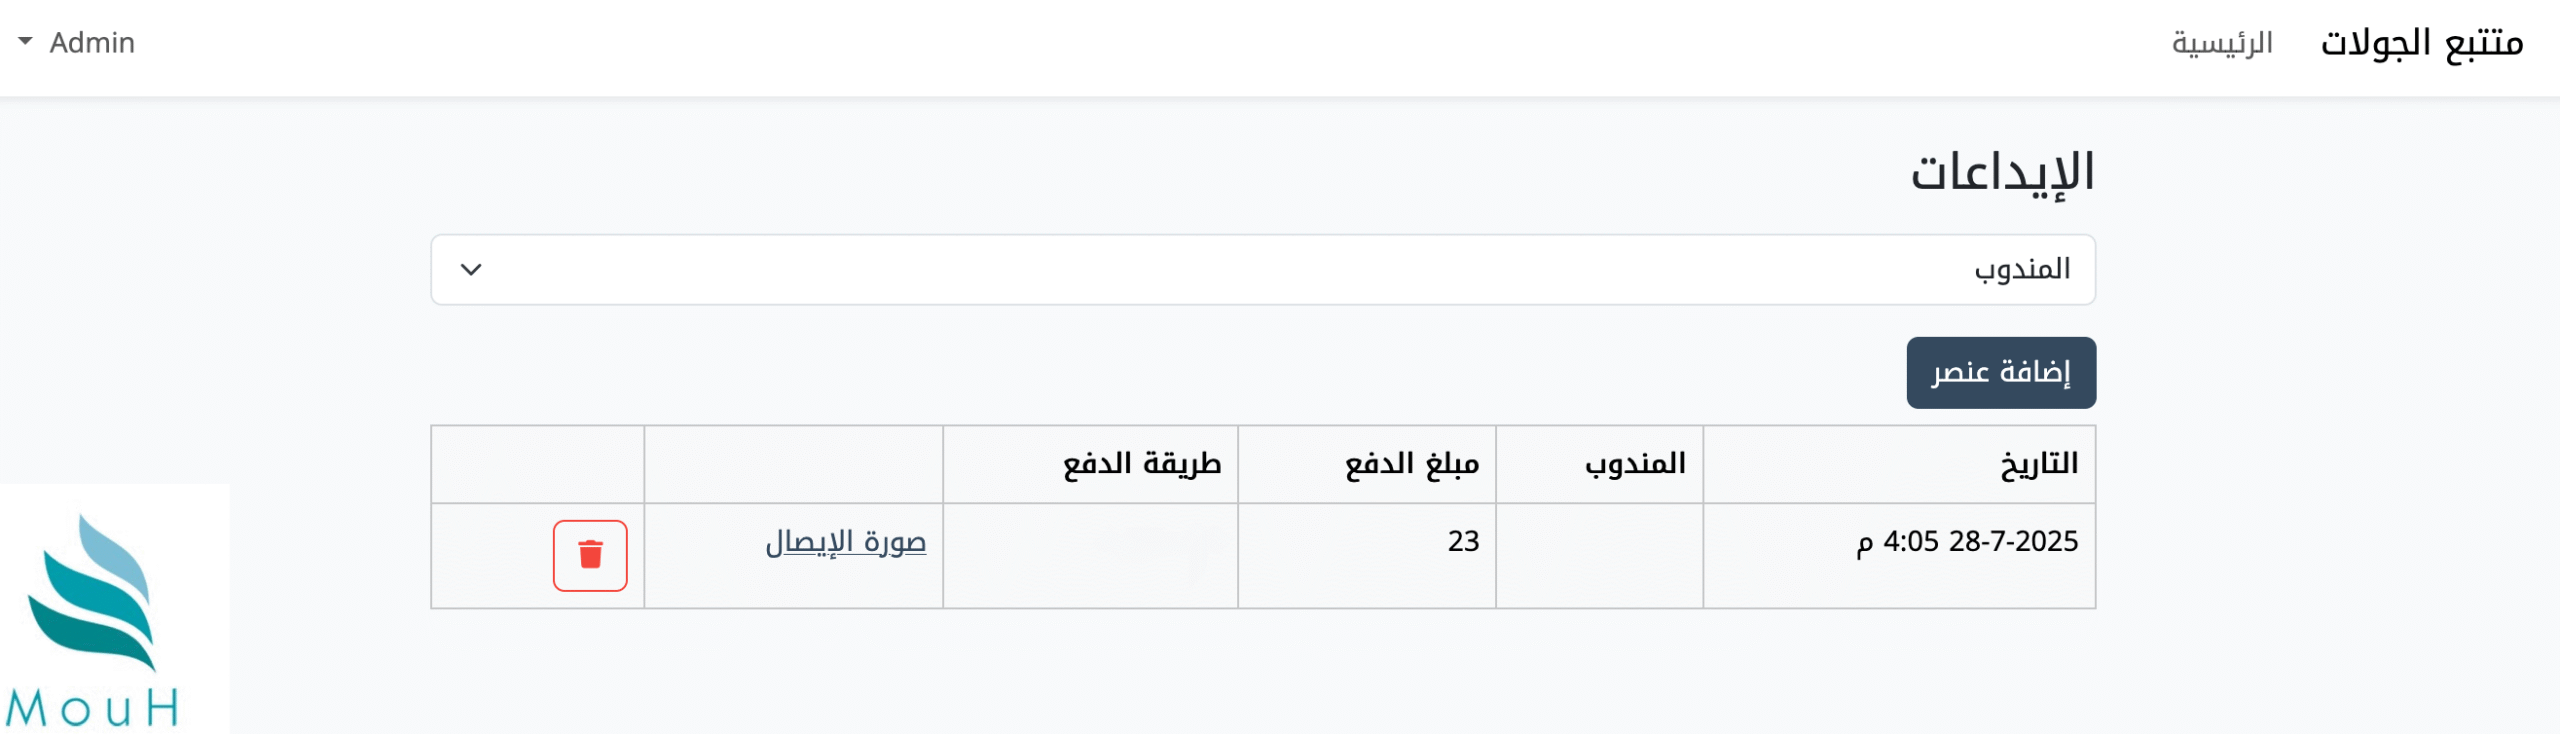
Task: Click the متتبع الجولات brand title
Action: (x=2421, y=43)
